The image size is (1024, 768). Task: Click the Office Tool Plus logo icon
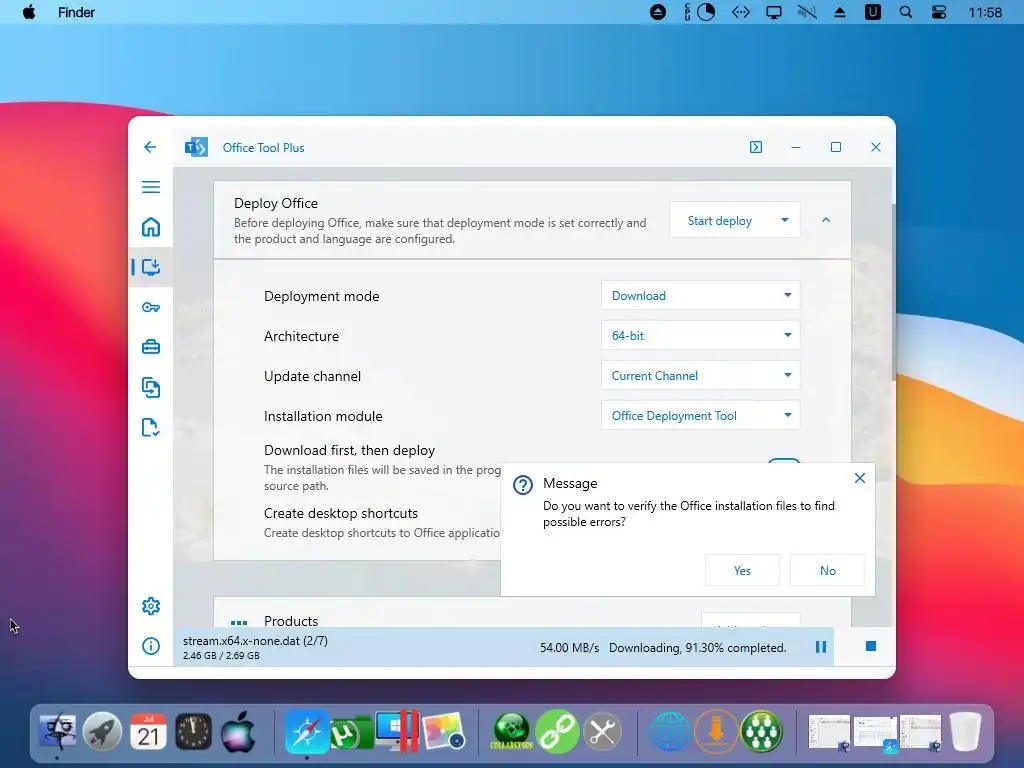coord(196,148)
